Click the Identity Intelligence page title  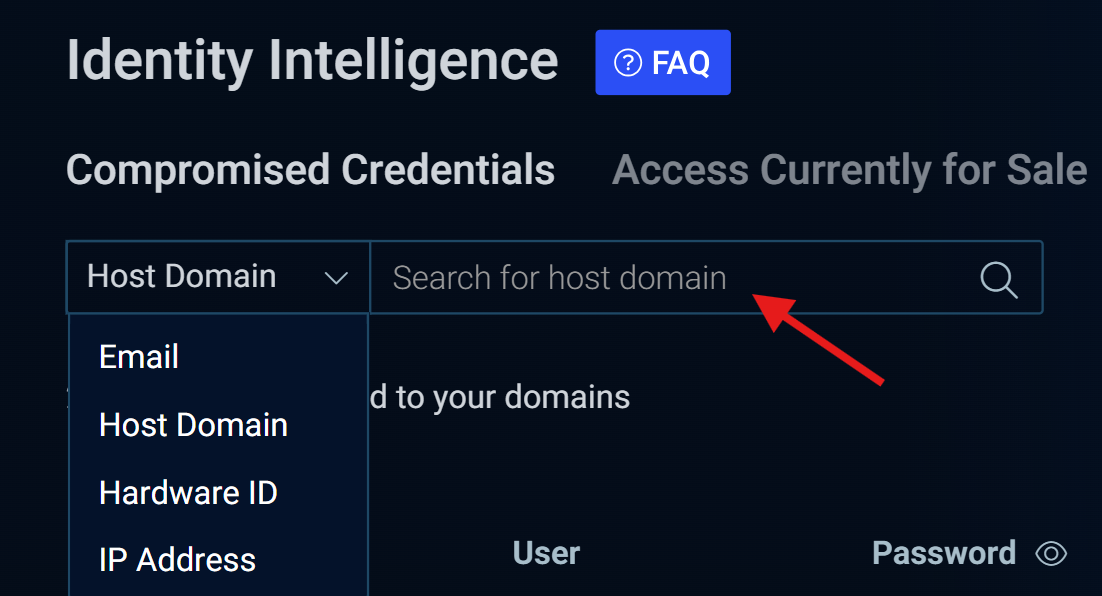pos(312,61)
